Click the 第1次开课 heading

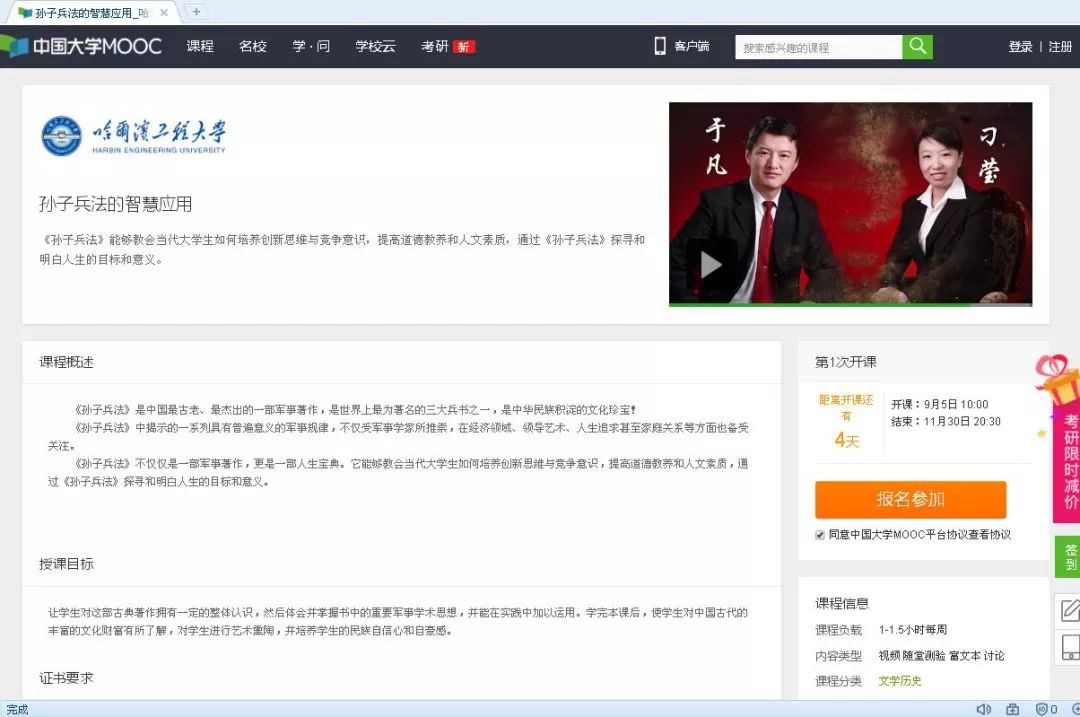pos(845,362)
